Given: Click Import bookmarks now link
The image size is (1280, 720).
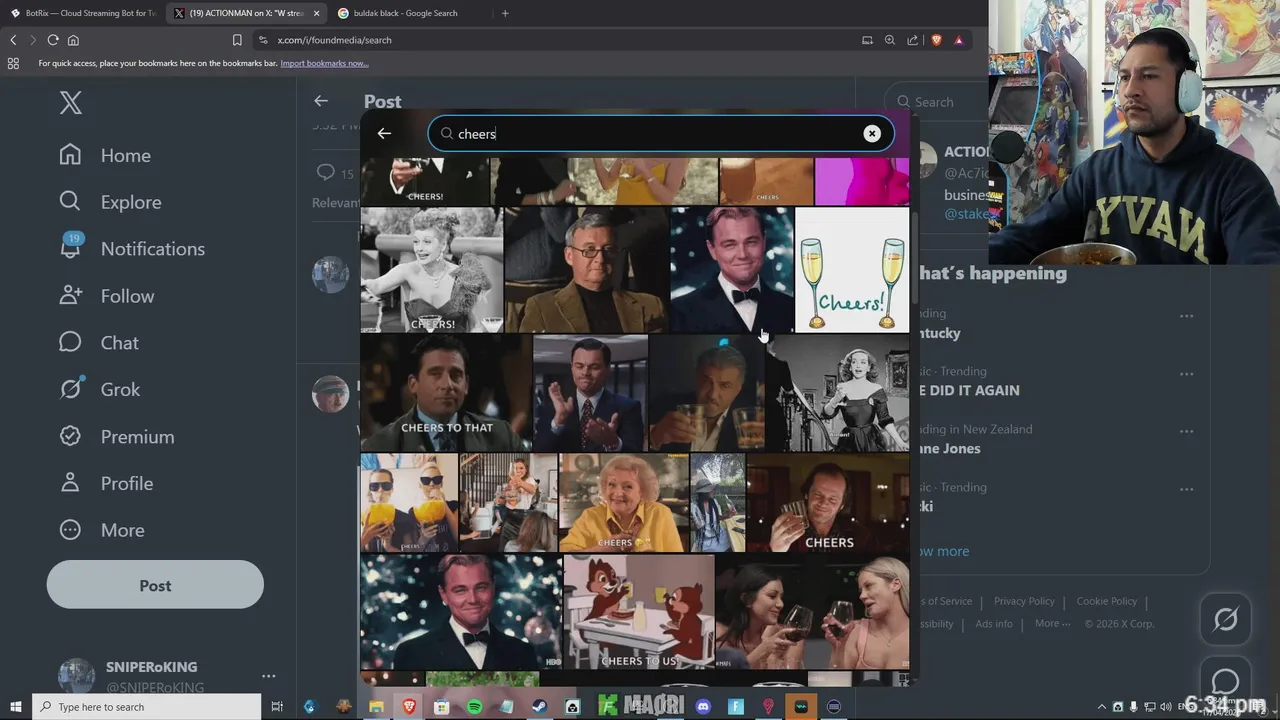Looking at the screenshot, I should 324,63.
